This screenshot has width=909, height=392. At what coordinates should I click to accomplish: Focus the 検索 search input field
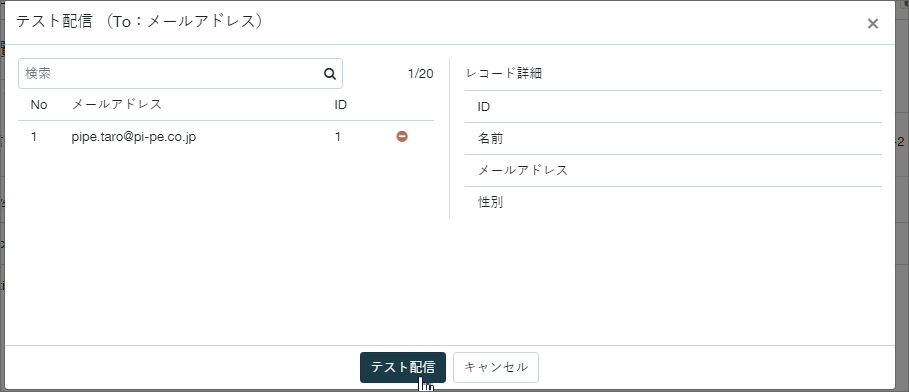[x=180, y=74]
